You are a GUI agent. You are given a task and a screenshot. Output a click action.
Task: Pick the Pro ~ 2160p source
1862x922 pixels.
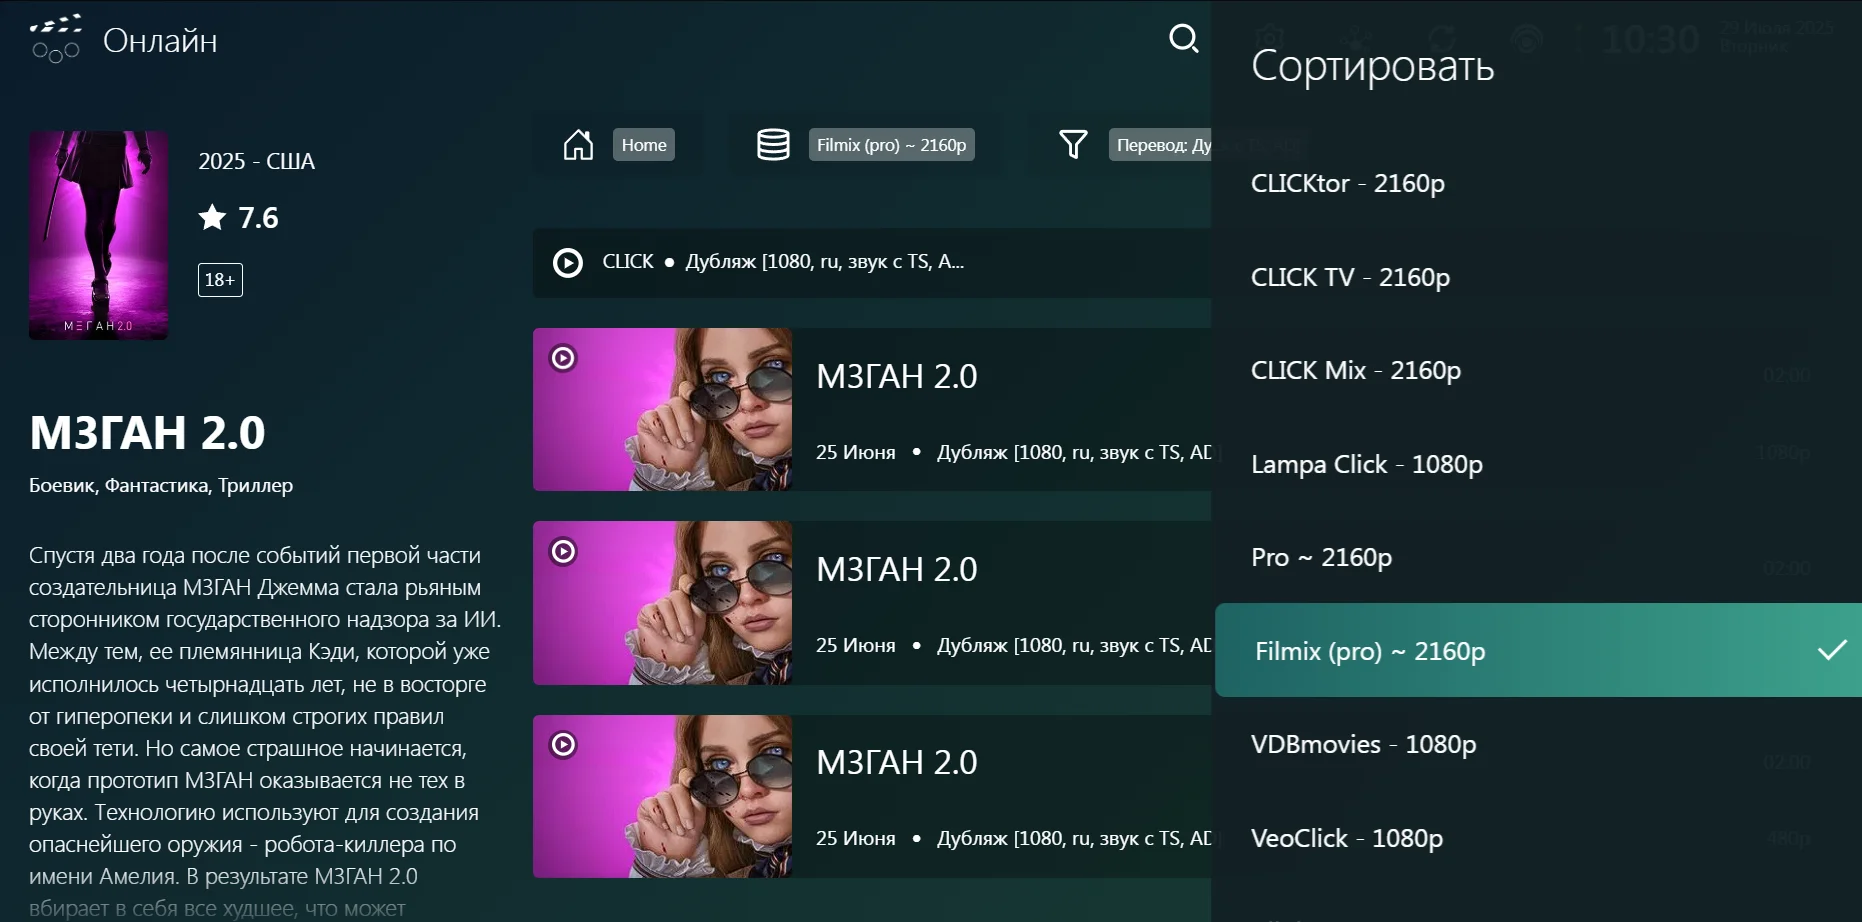[x=1537, y=557]
